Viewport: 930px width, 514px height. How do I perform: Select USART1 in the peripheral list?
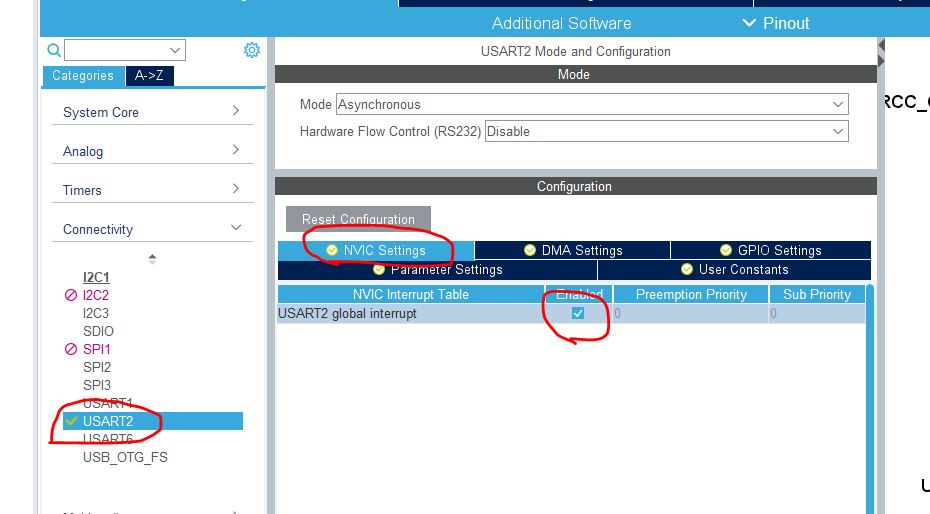tap(107, 403)
